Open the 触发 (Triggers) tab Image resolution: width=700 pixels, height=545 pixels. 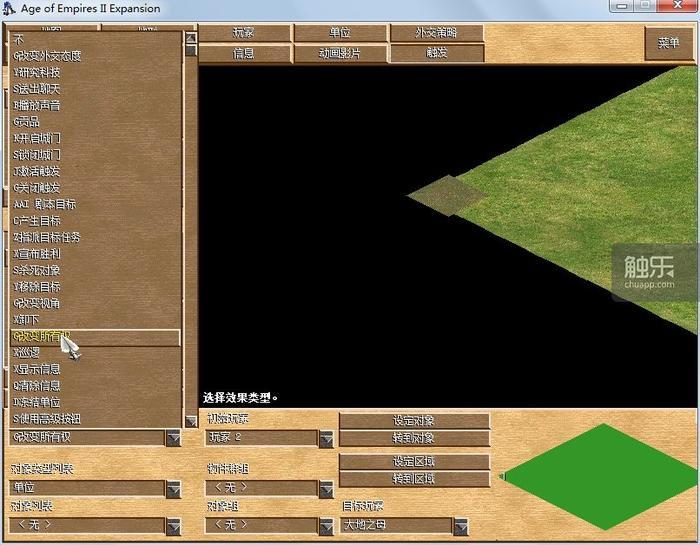tap(436, 53)
